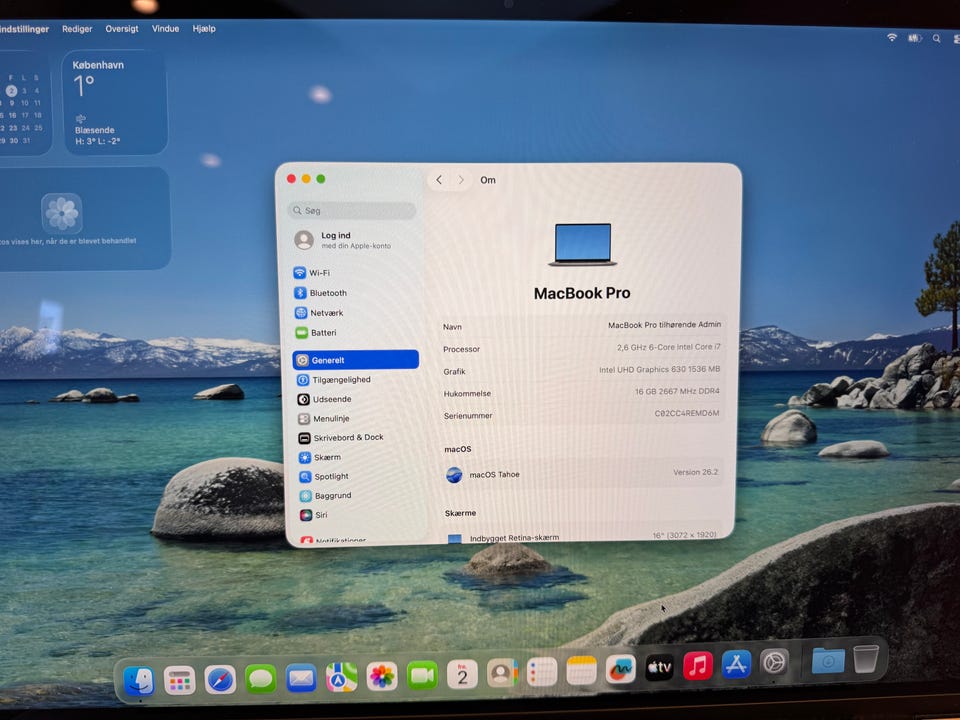Click the Indbygget Retina-skærm display row
Screen dimensions: 960x720
point(580,536)
